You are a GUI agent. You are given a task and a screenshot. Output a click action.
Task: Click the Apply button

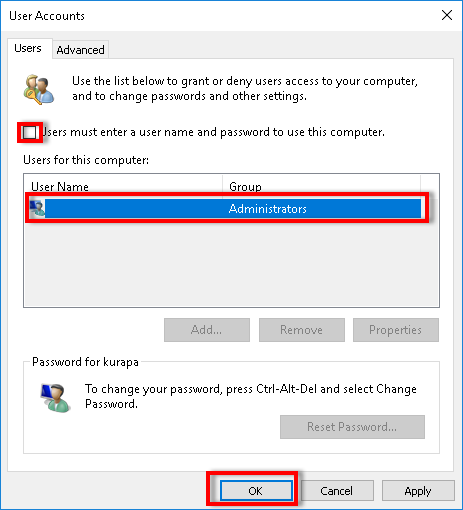click(x=418, y=491)
